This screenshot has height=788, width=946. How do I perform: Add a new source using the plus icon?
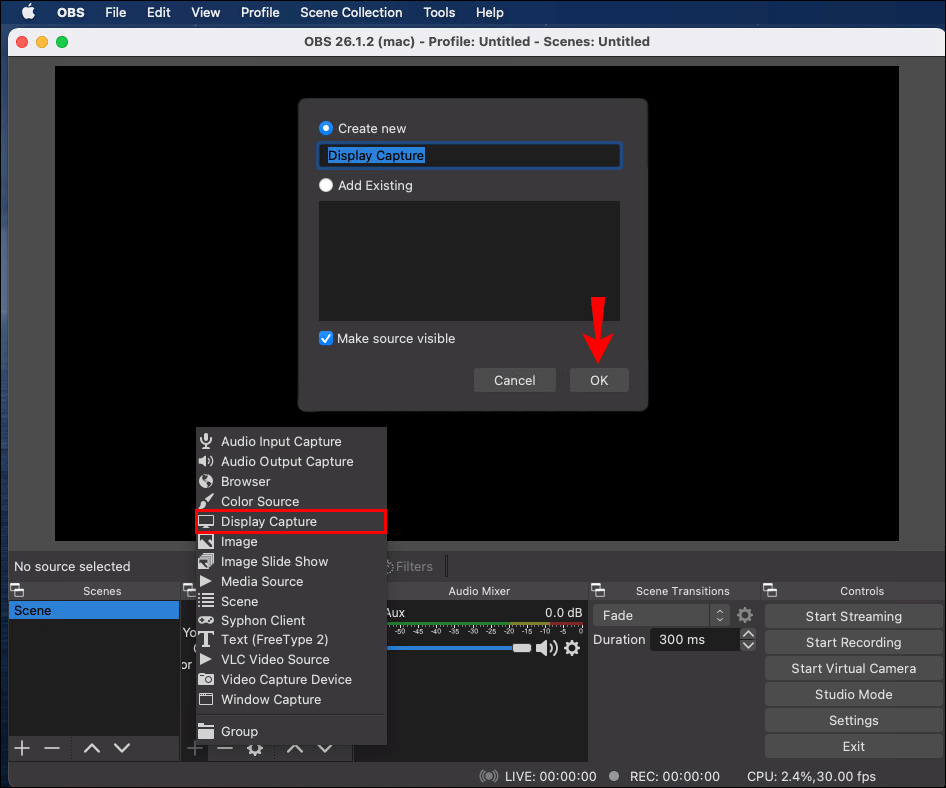(x=195, y=747)
